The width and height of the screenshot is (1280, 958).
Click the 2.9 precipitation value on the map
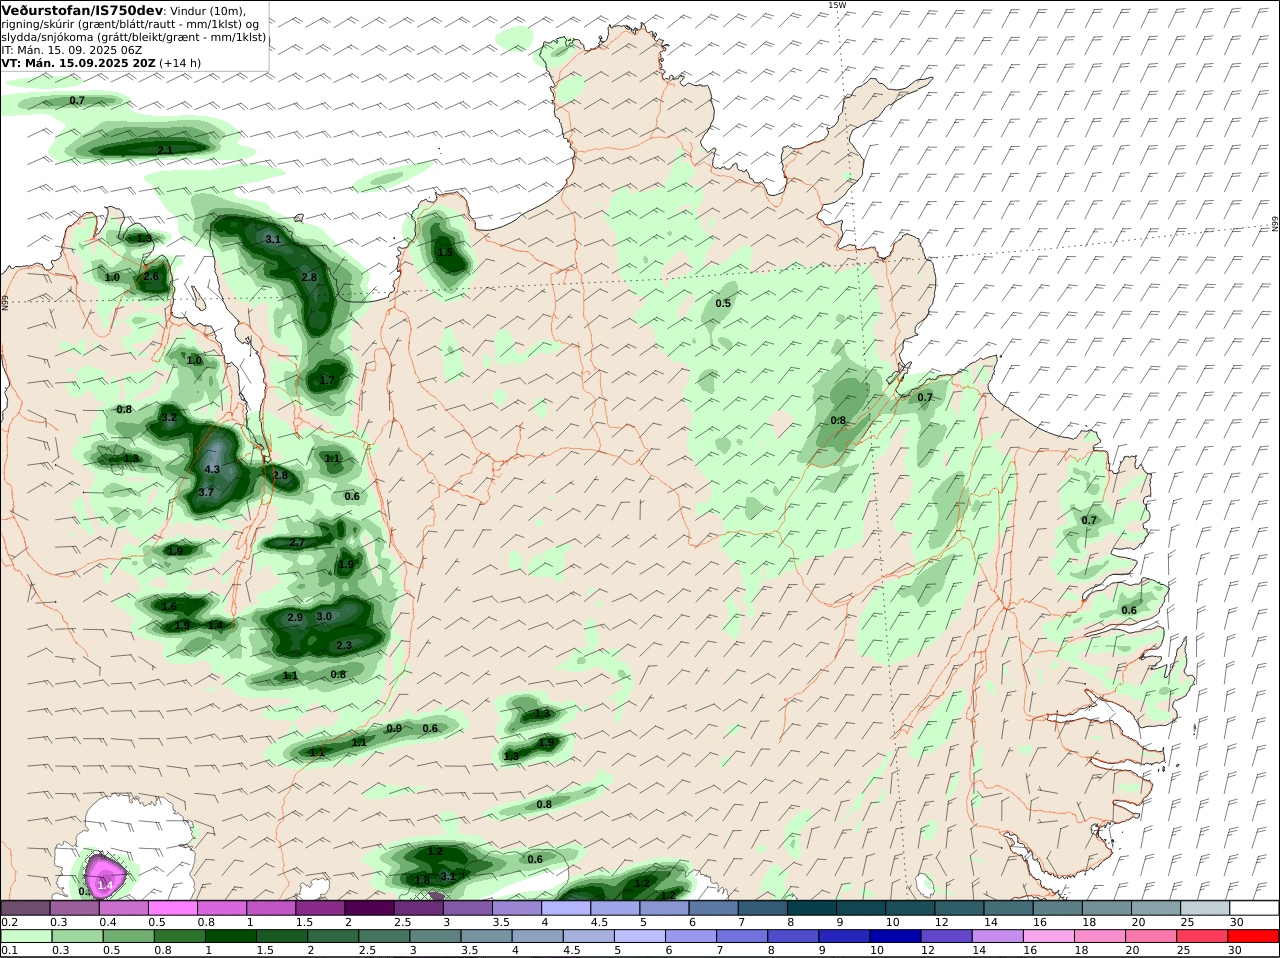[x=295, y=618]
